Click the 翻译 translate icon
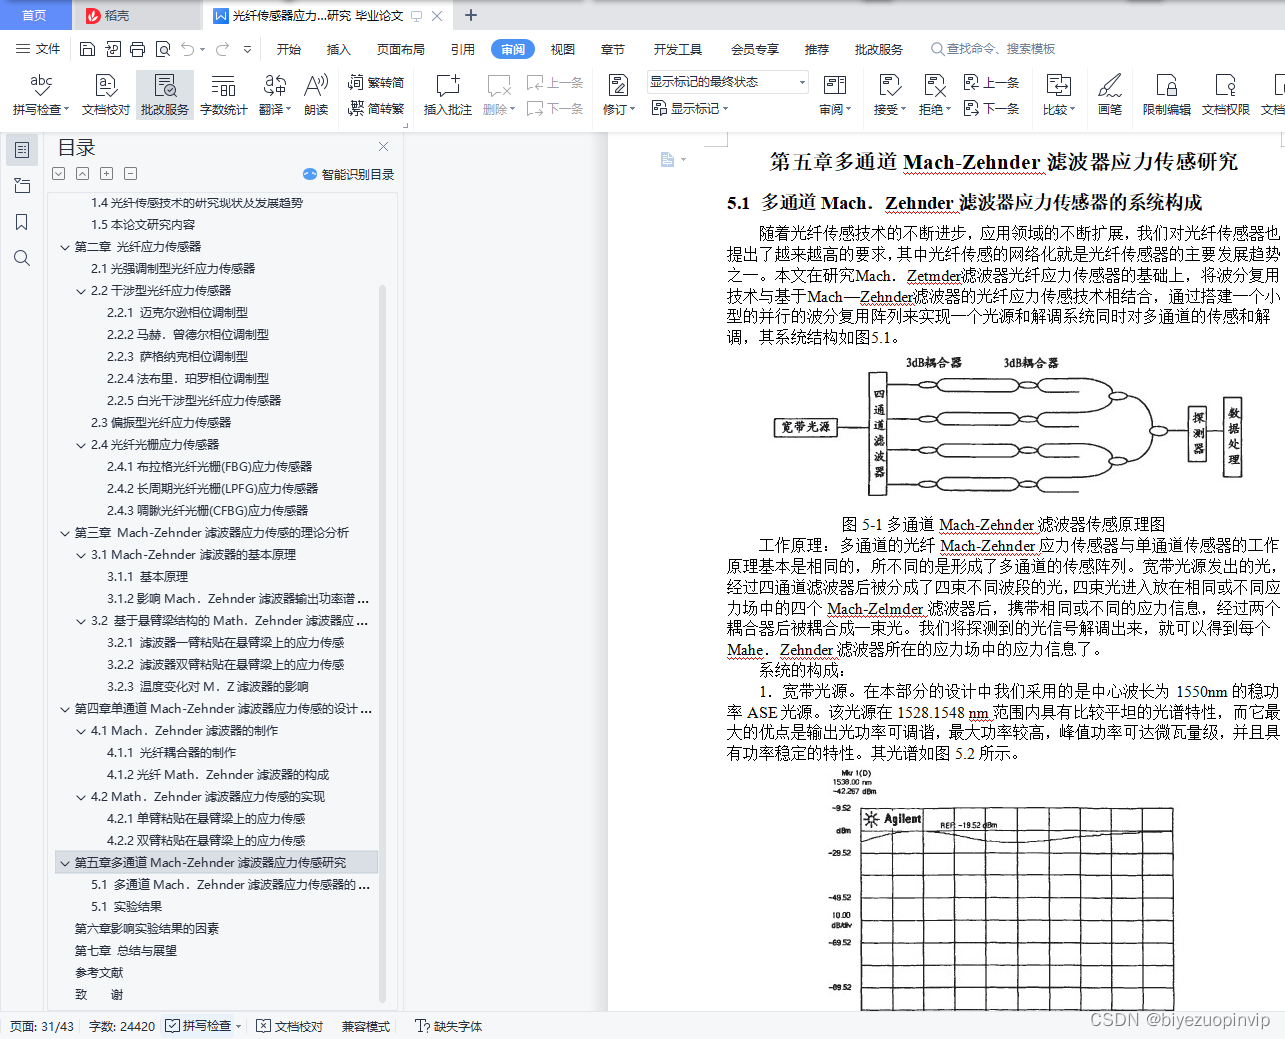Image resolution: width=1285 pixels, height=1039 pixels. coord(275,95)
